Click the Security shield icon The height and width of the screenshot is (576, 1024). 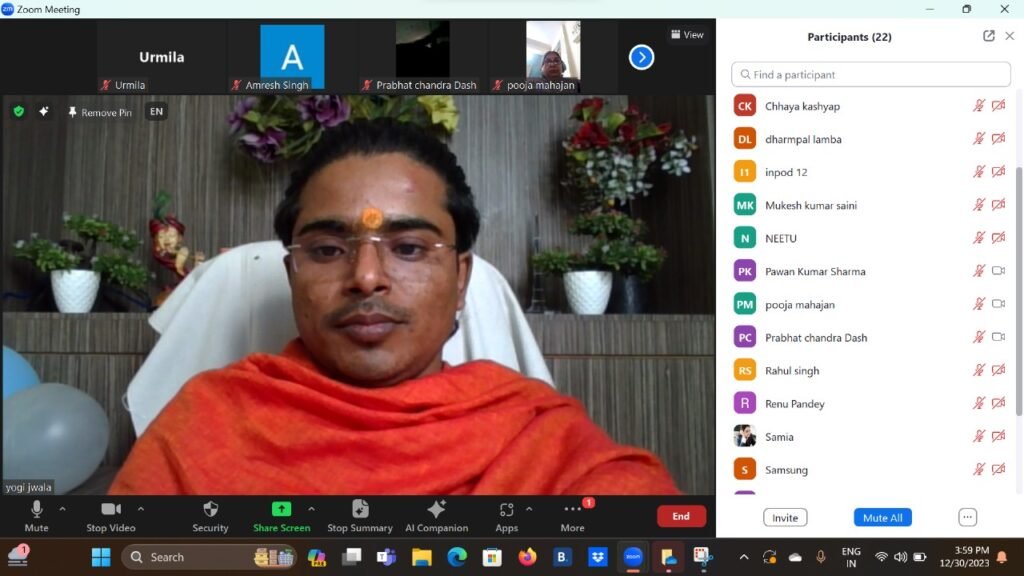point(210,510)
